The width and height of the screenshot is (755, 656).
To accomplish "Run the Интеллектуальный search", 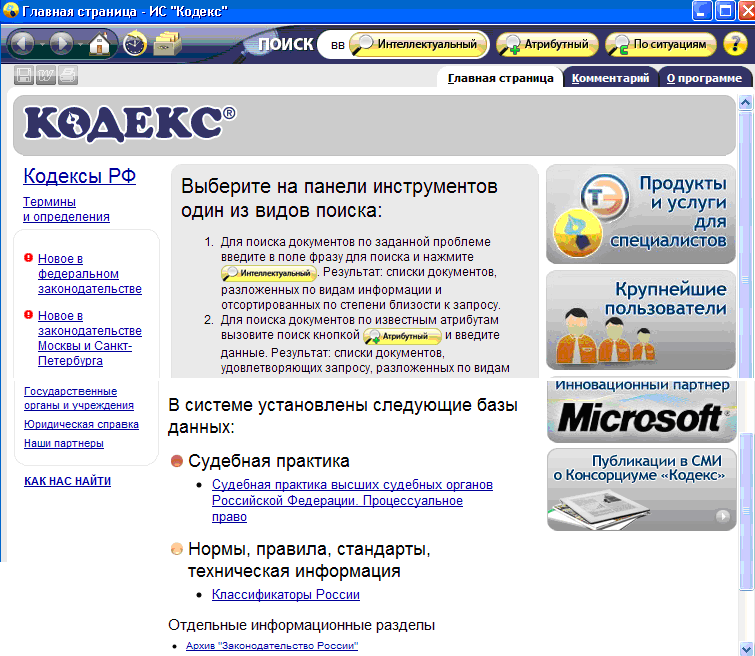I will [417, 44].
